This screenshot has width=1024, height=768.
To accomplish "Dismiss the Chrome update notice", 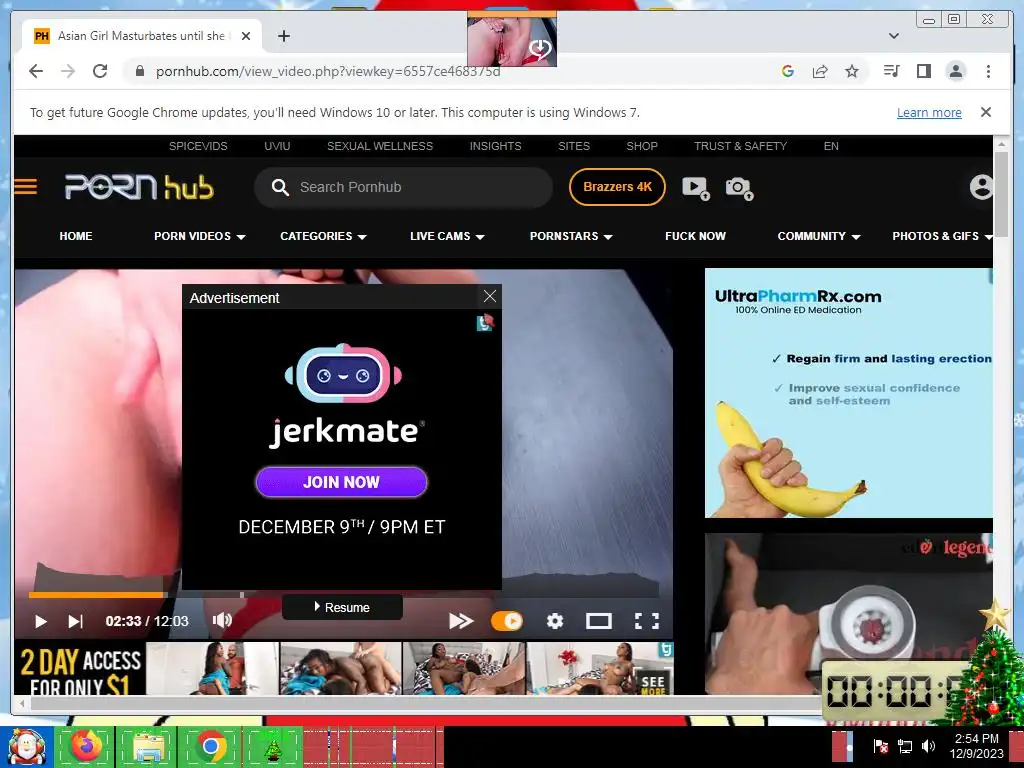I will click(985, 112).
